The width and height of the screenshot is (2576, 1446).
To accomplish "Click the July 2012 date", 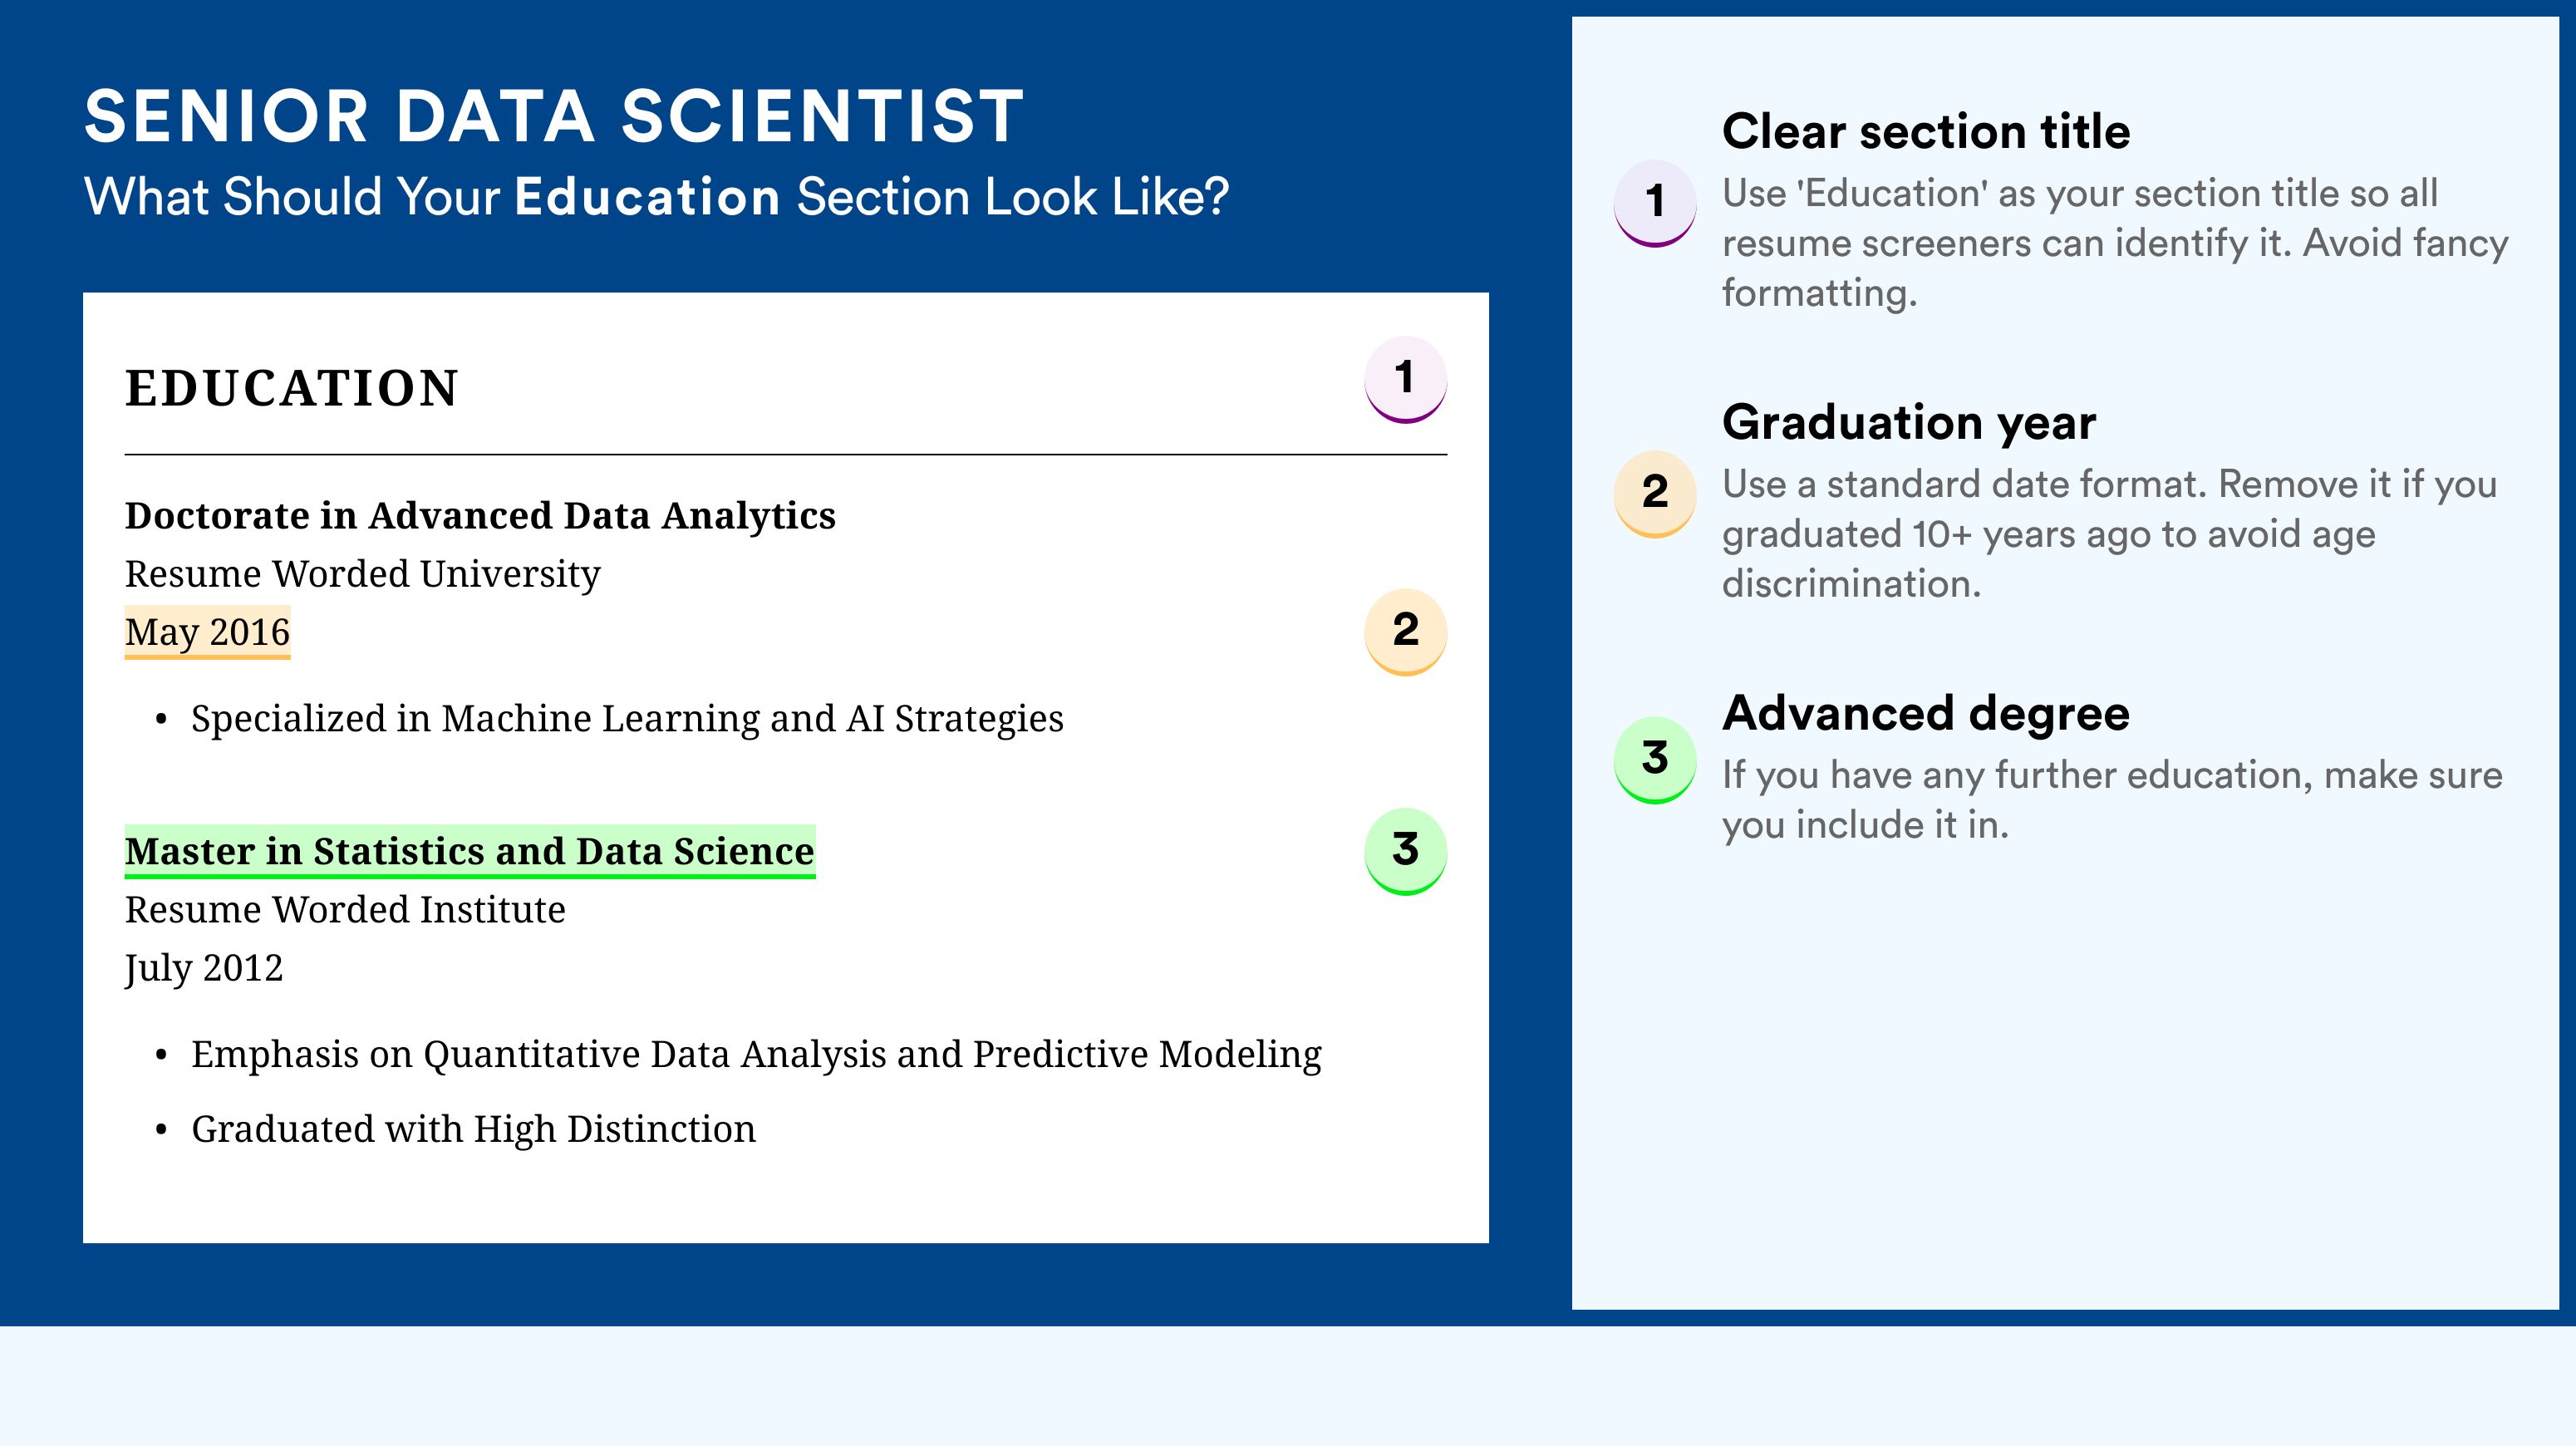I will tap(204, 968).
